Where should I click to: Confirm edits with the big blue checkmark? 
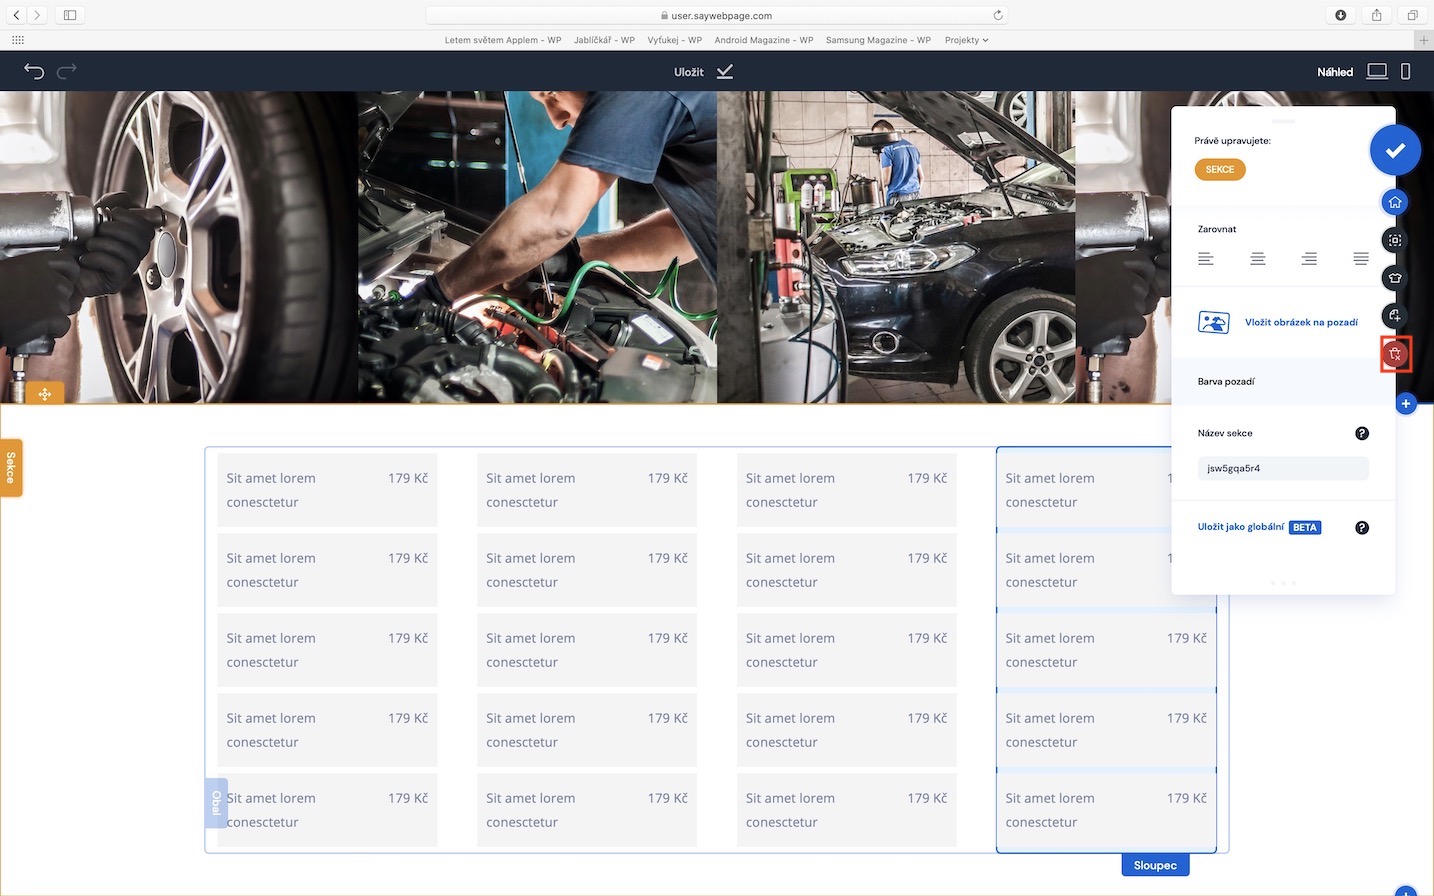point(1395,151)
